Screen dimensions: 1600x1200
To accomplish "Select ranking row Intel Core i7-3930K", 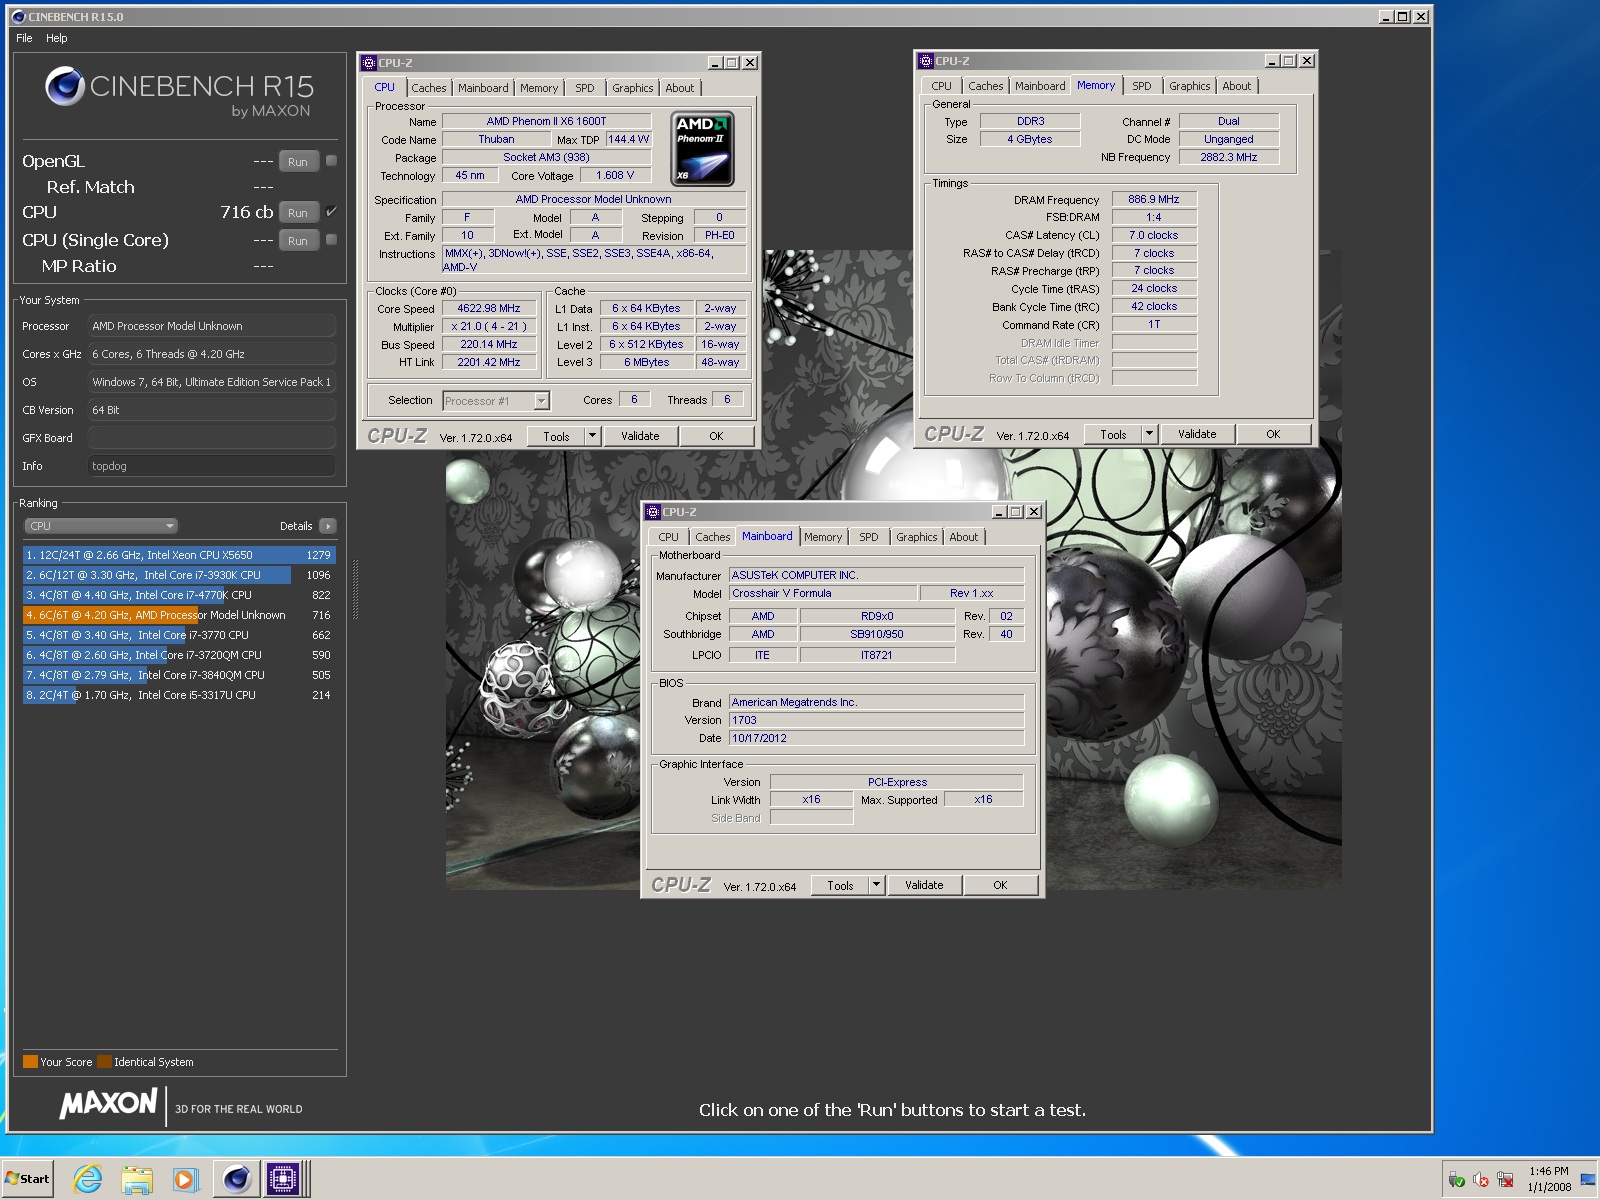I will point(179,575).
